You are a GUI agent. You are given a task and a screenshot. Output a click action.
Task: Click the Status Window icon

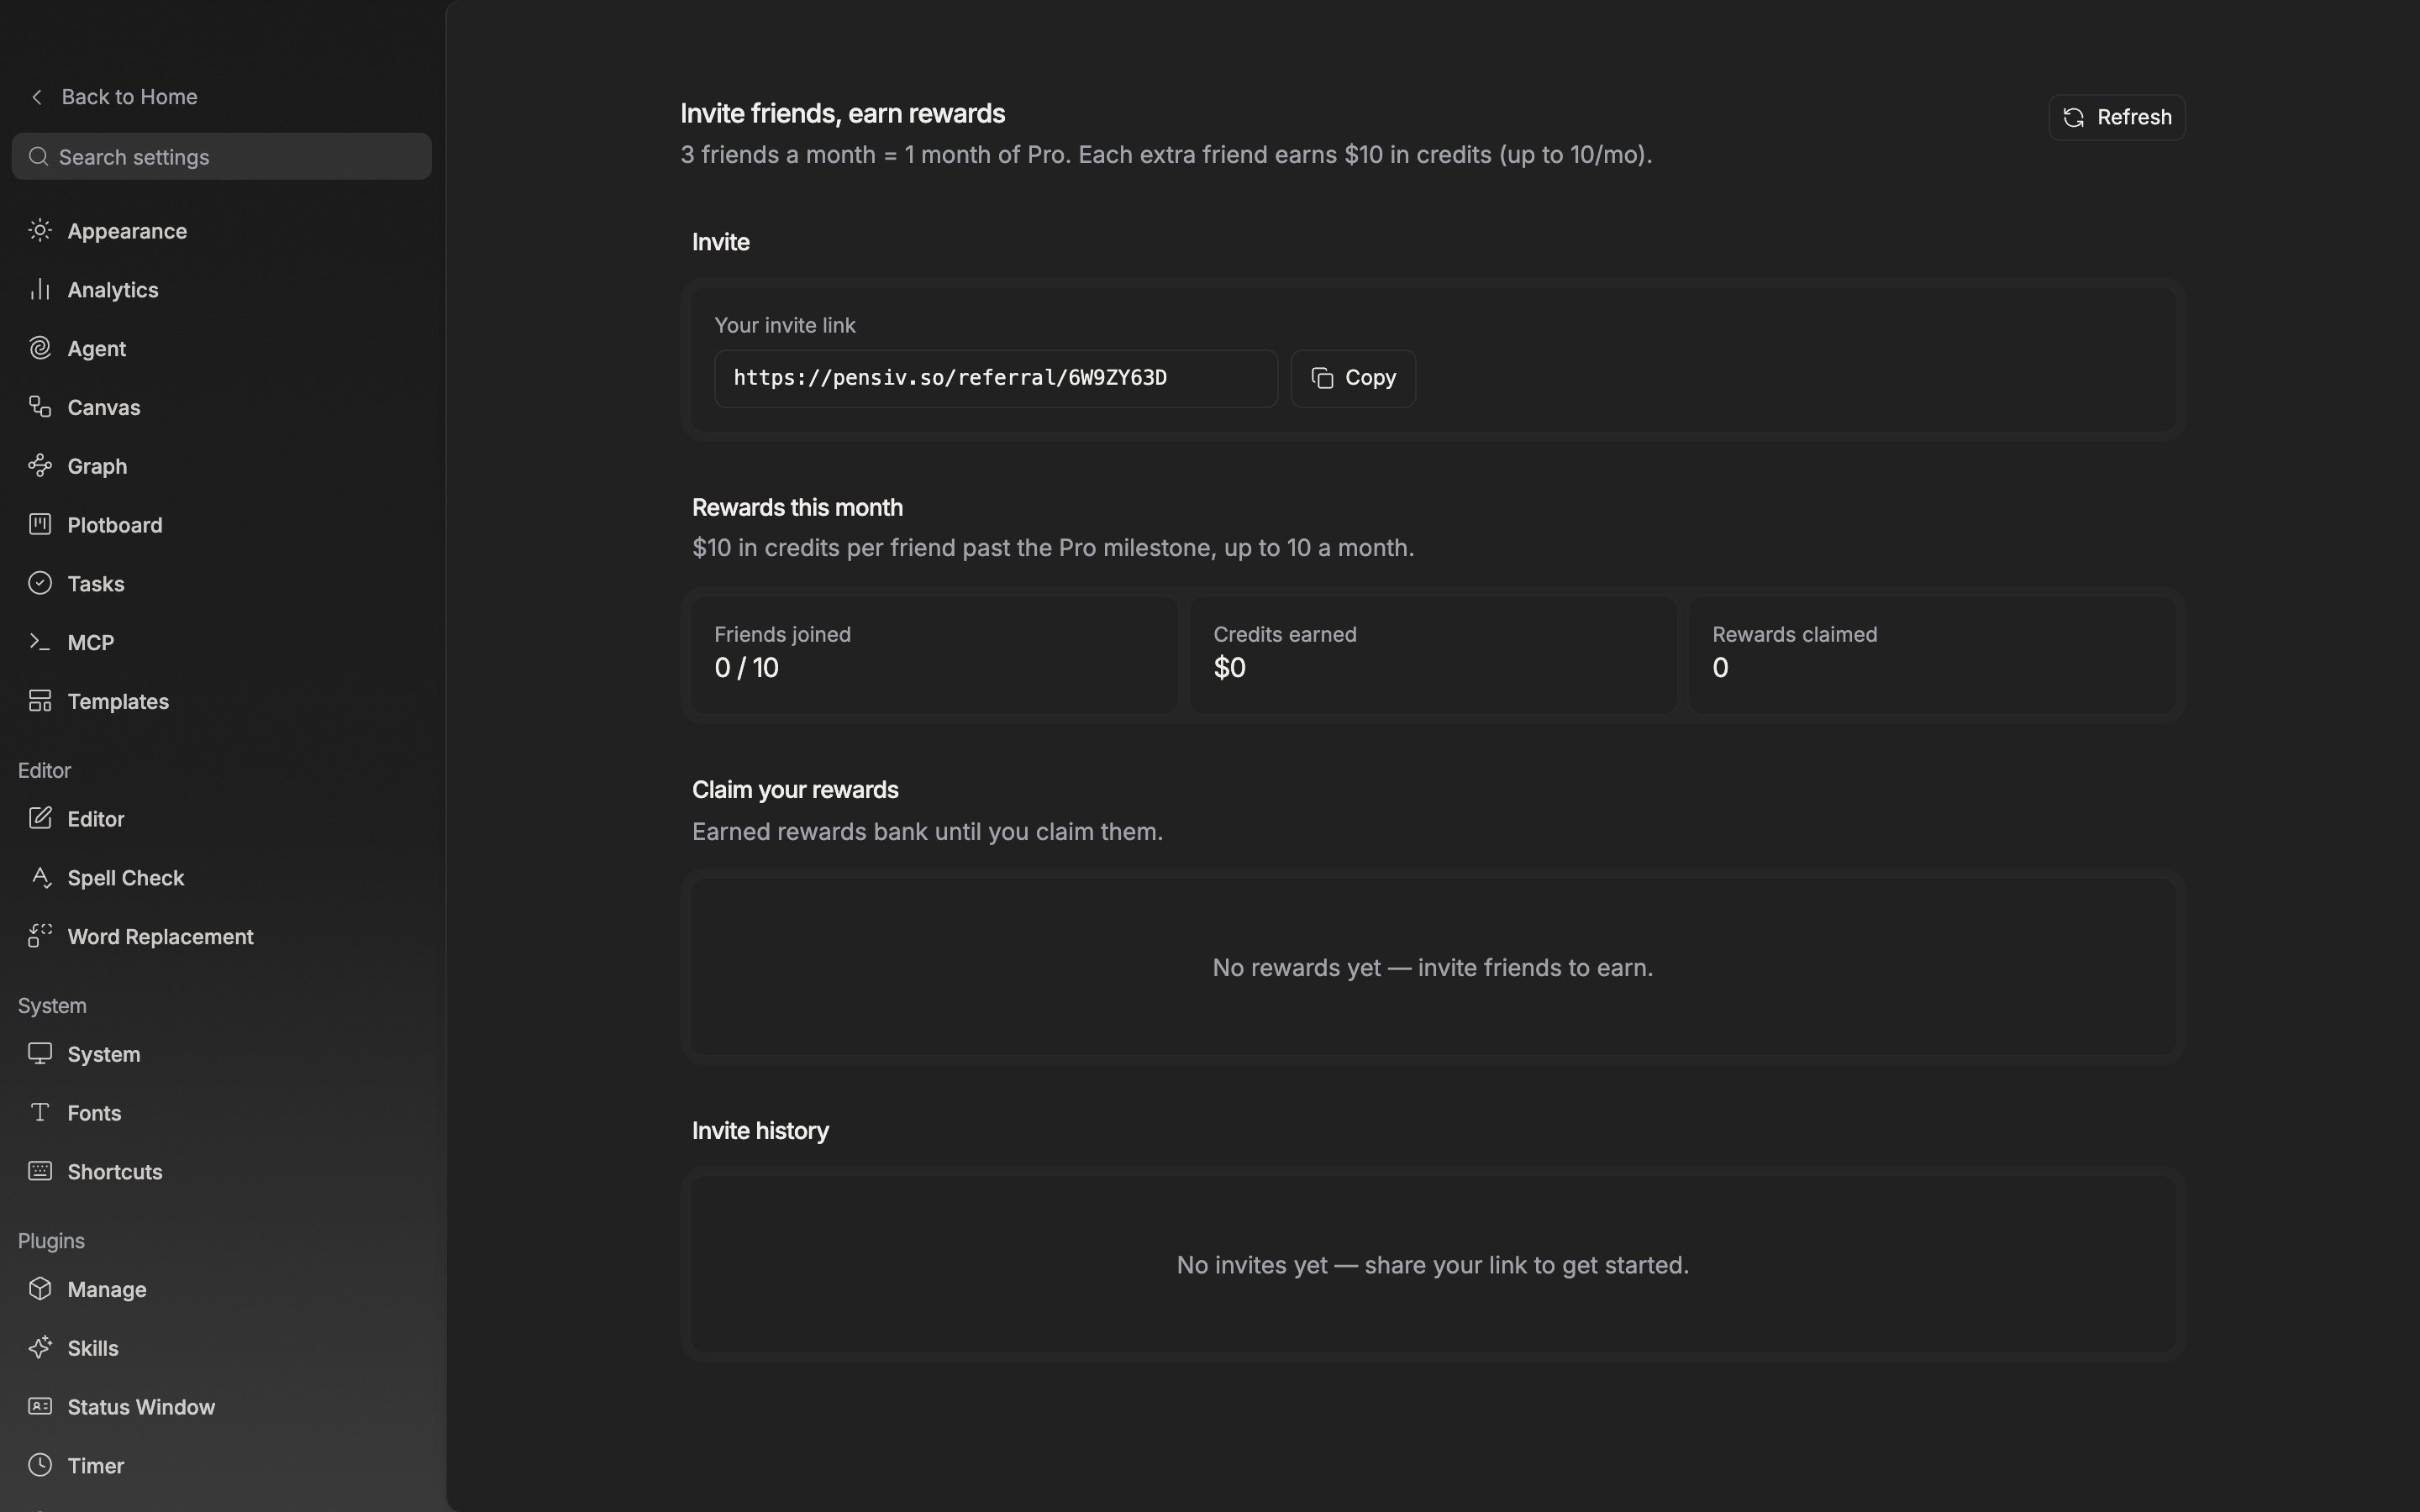coord(40,1407)
